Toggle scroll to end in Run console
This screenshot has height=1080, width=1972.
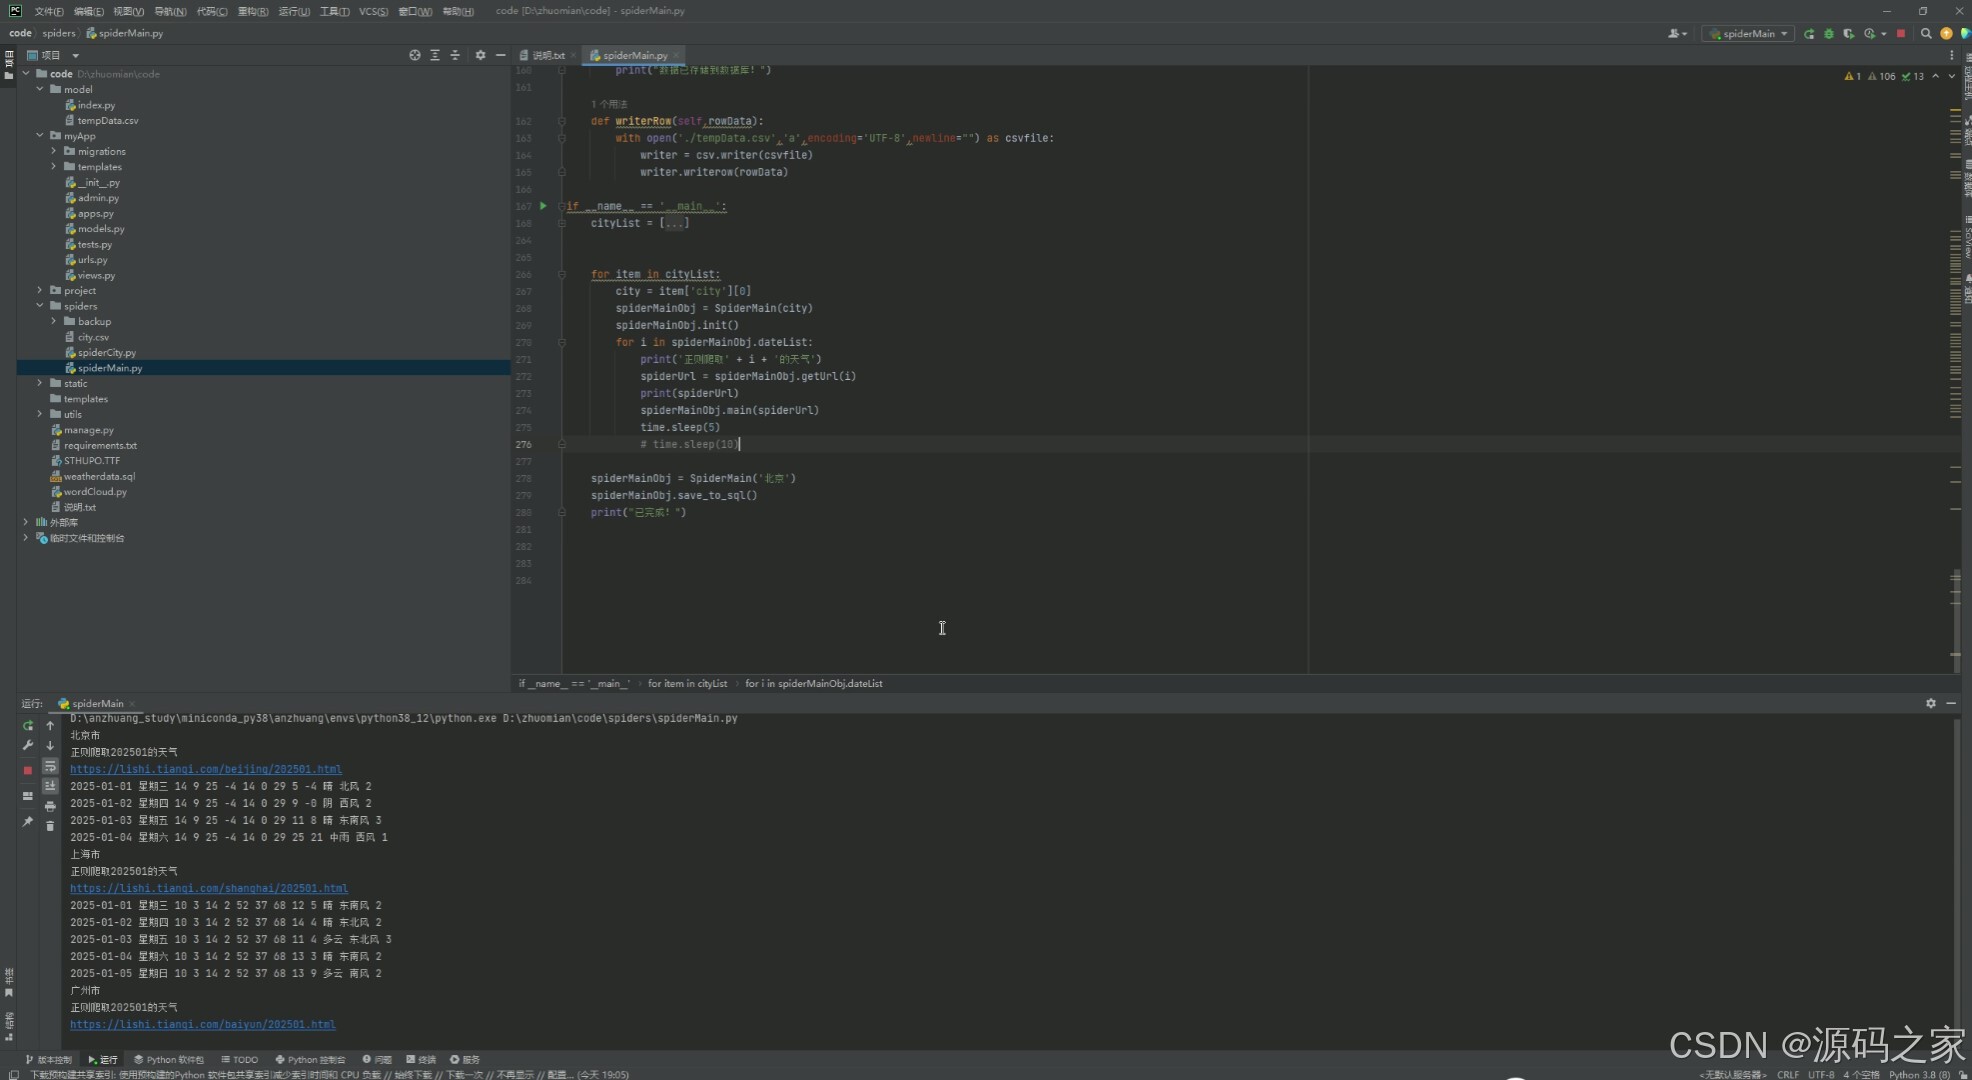[50, 786]
